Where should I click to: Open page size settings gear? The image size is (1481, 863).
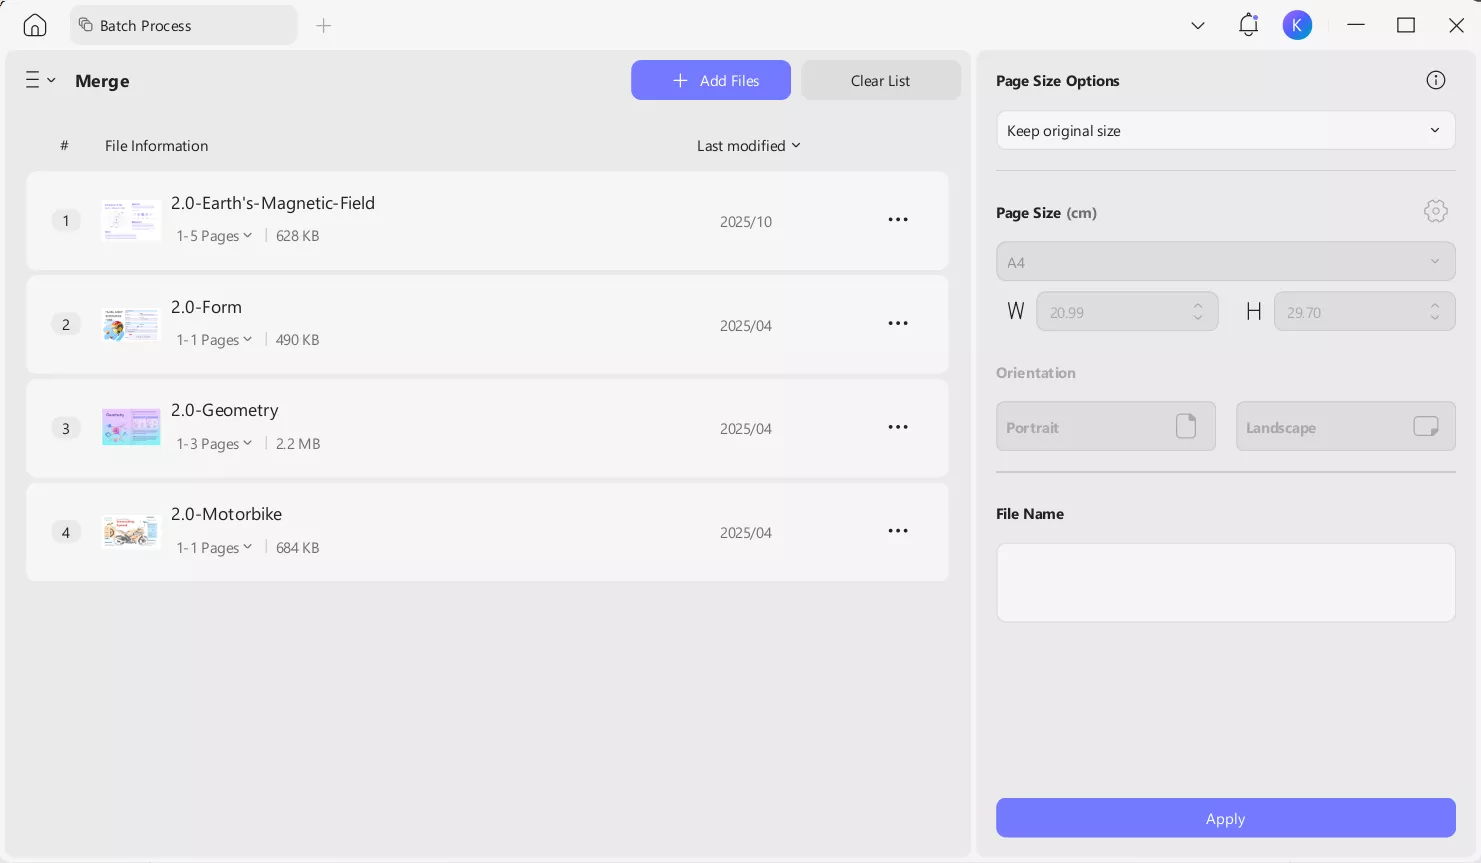coord(1435,211)
